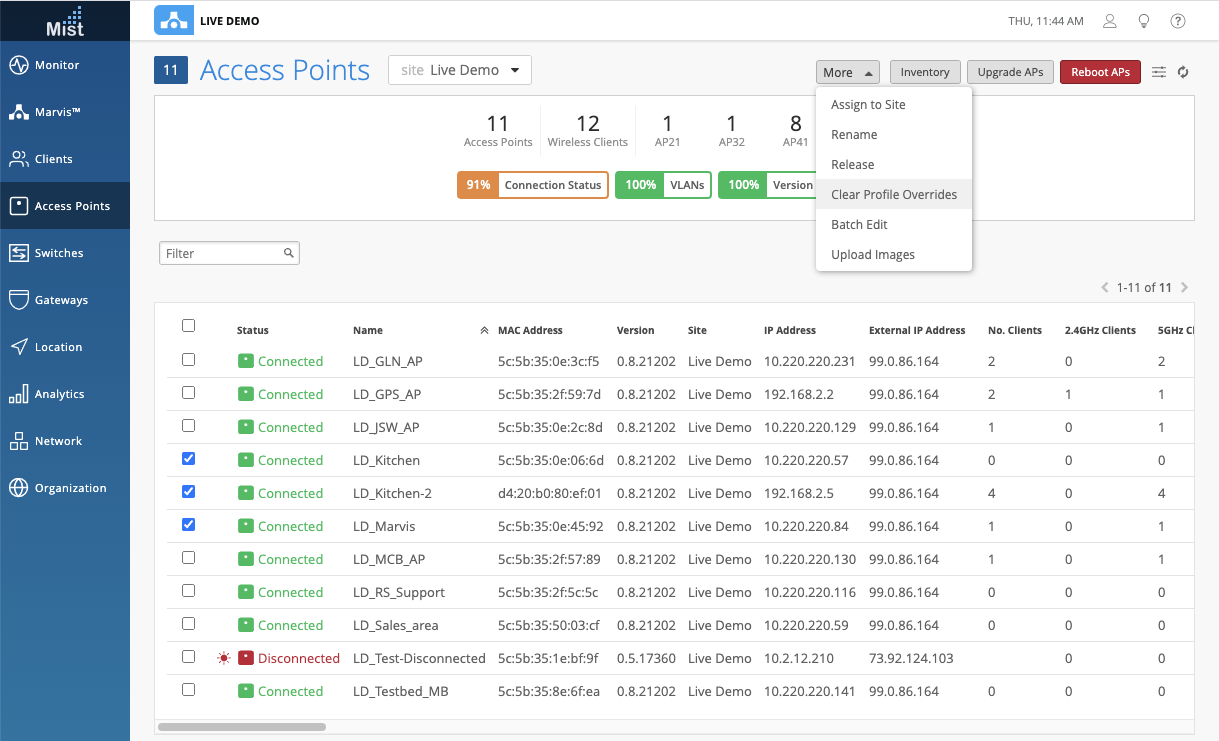Viewport: 1219px width, 741px height.
Task: Toggle the select-all header checkbox
Action: tap(188, 326)
